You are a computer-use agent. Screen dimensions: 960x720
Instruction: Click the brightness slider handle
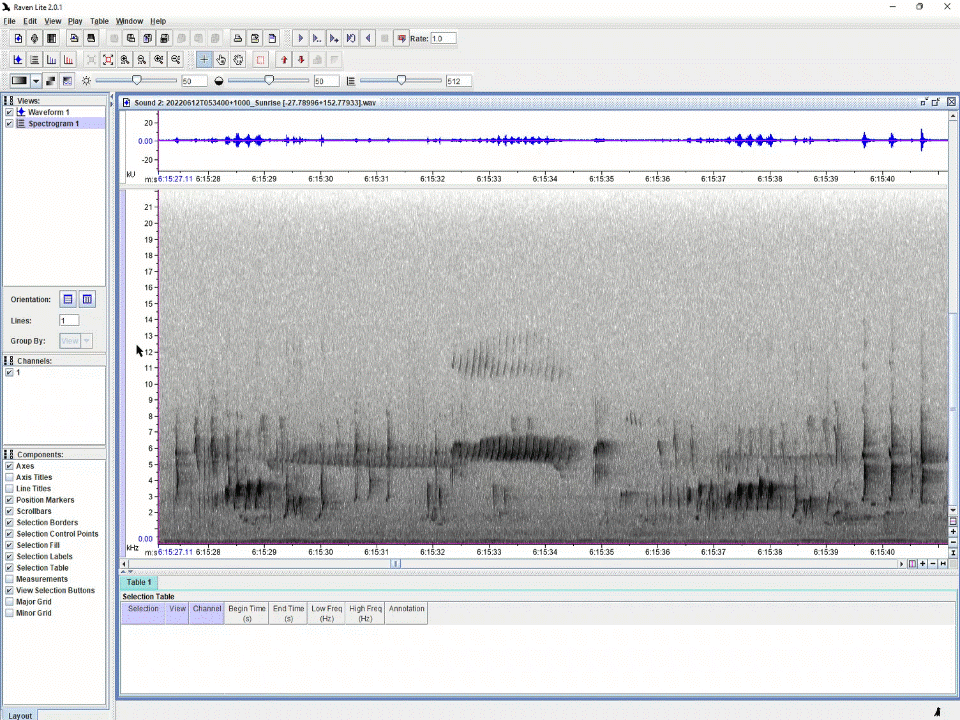pos(137,80)
